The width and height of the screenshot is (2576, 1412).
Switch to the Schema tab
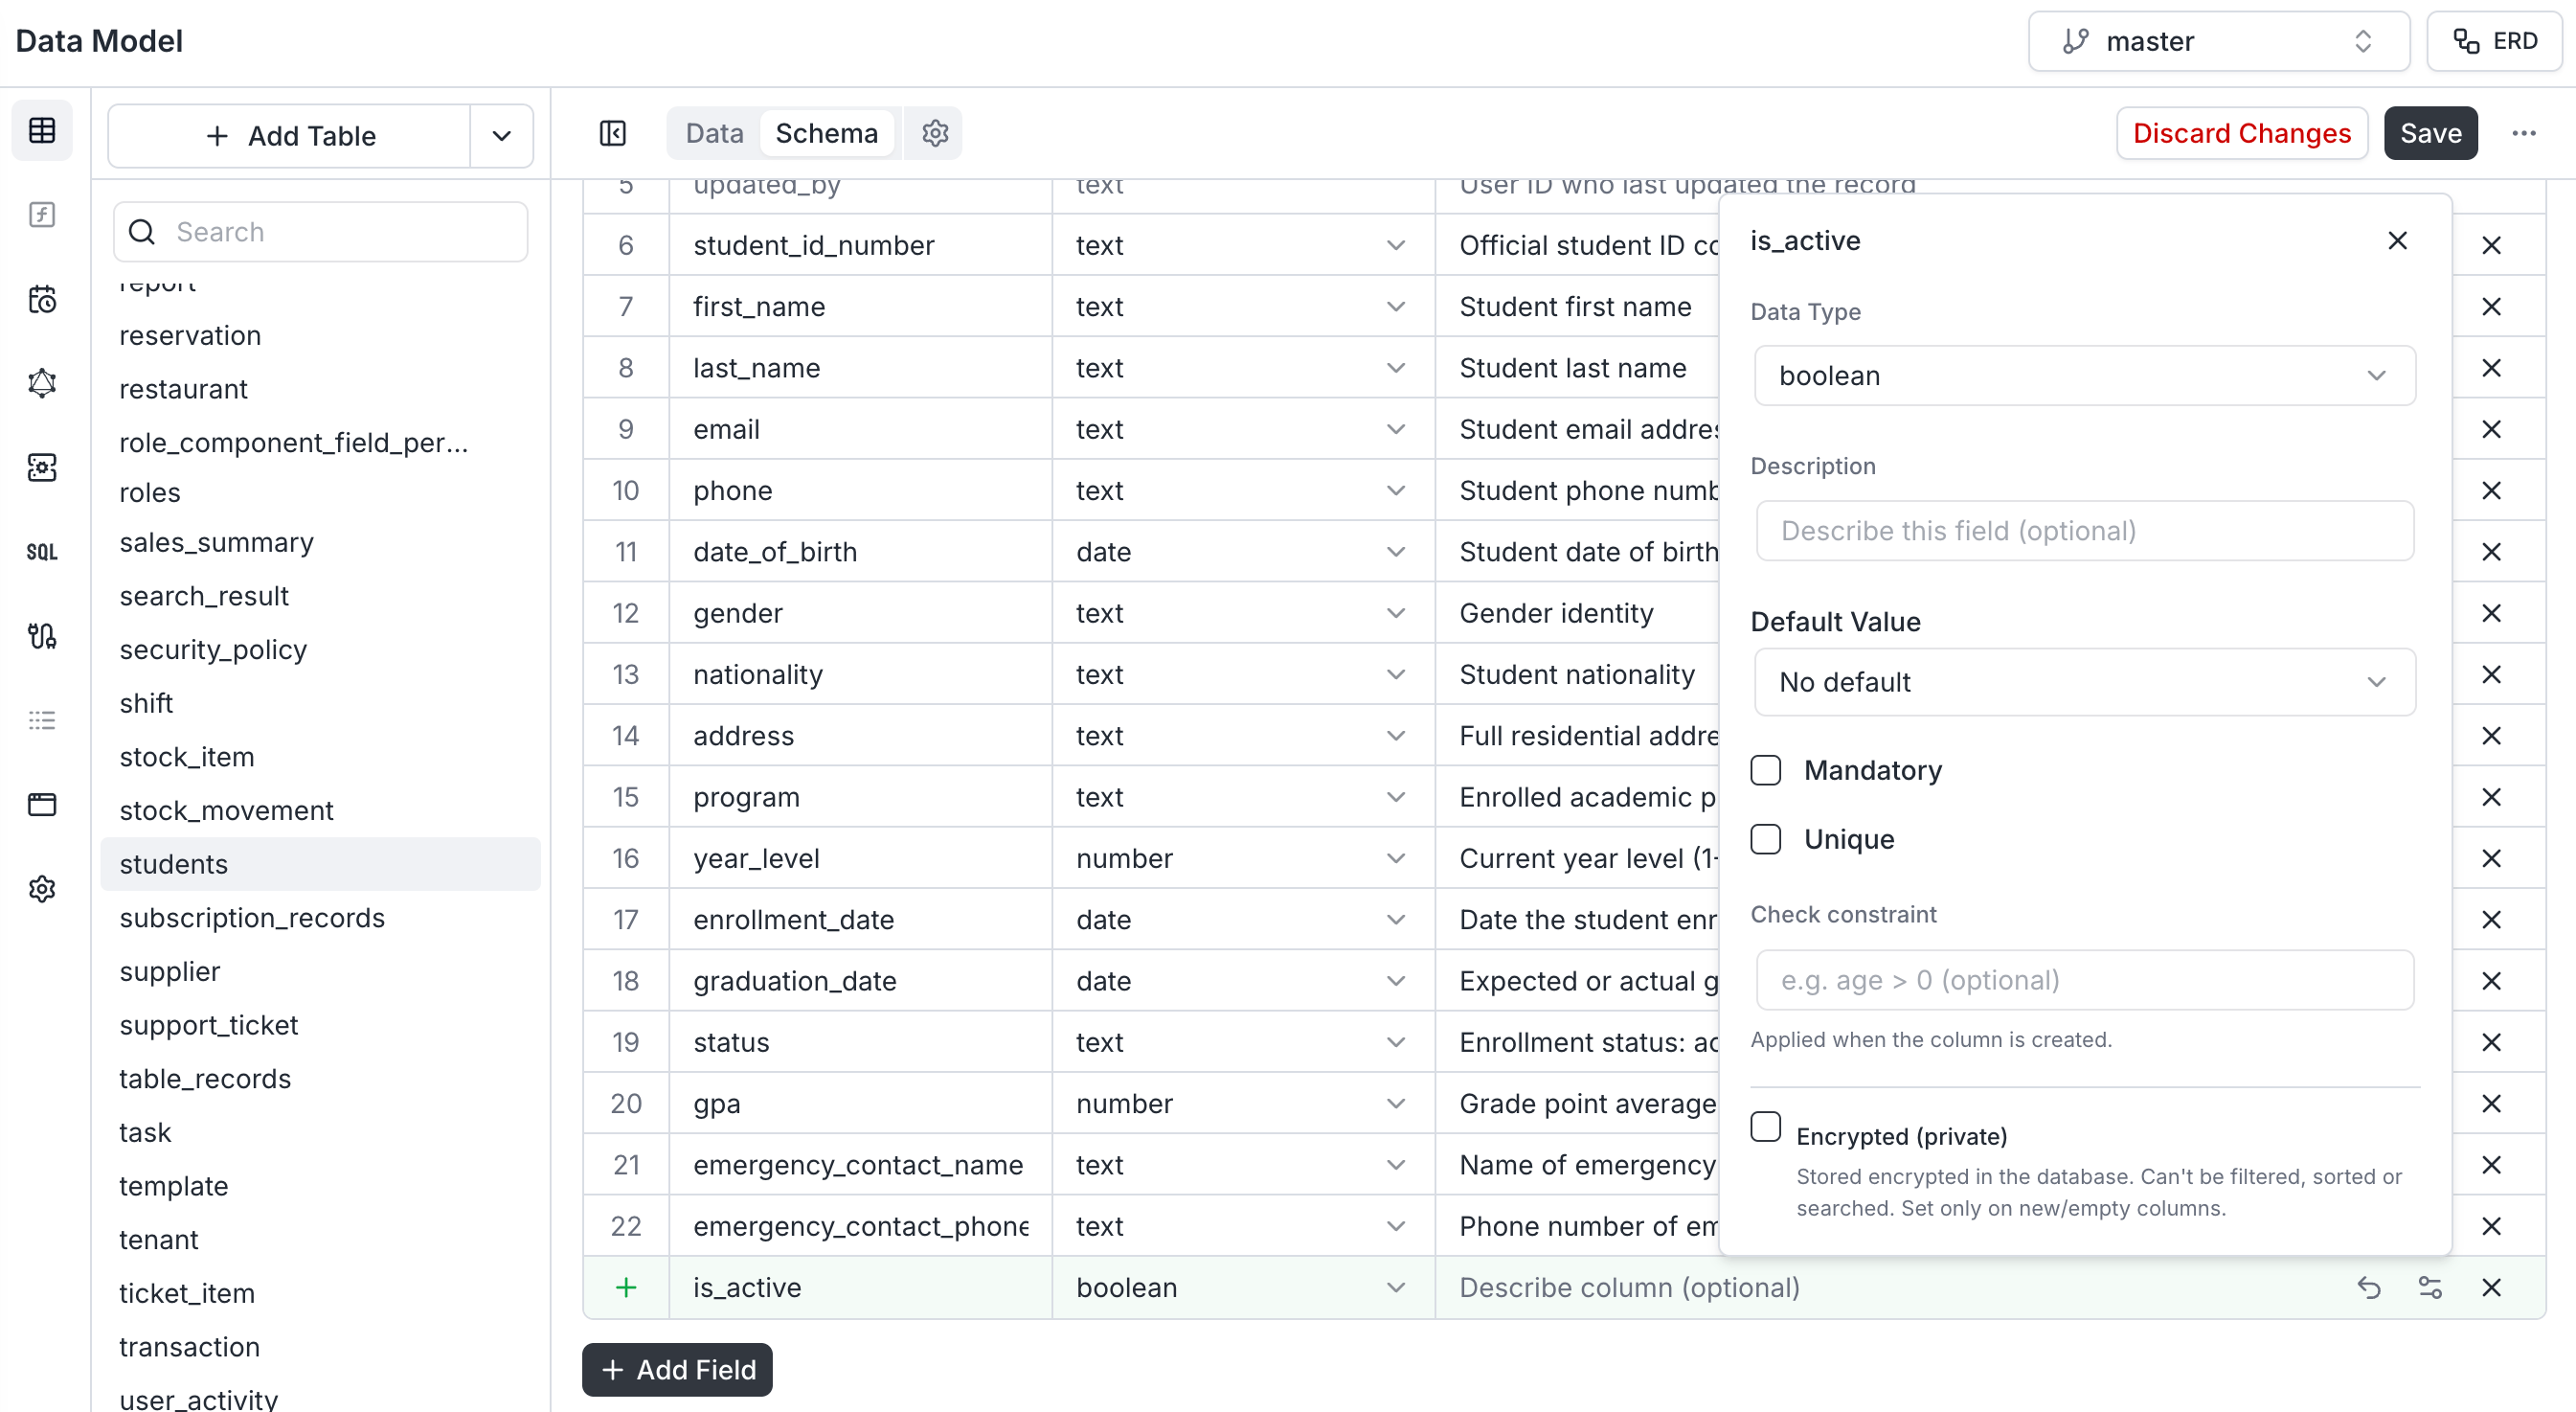click(826, 133)
